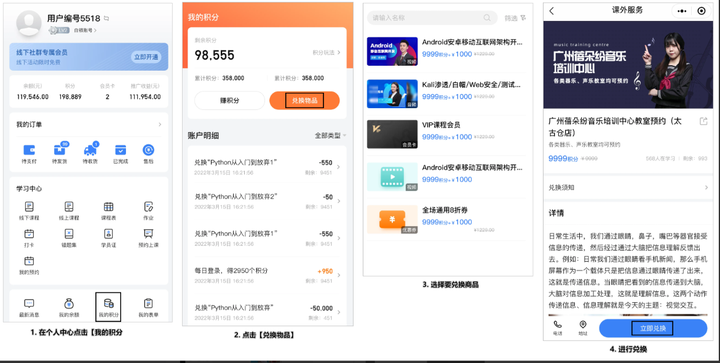Click the blue 立即兑换 button

pyautogui.click(x=653, y=328)
